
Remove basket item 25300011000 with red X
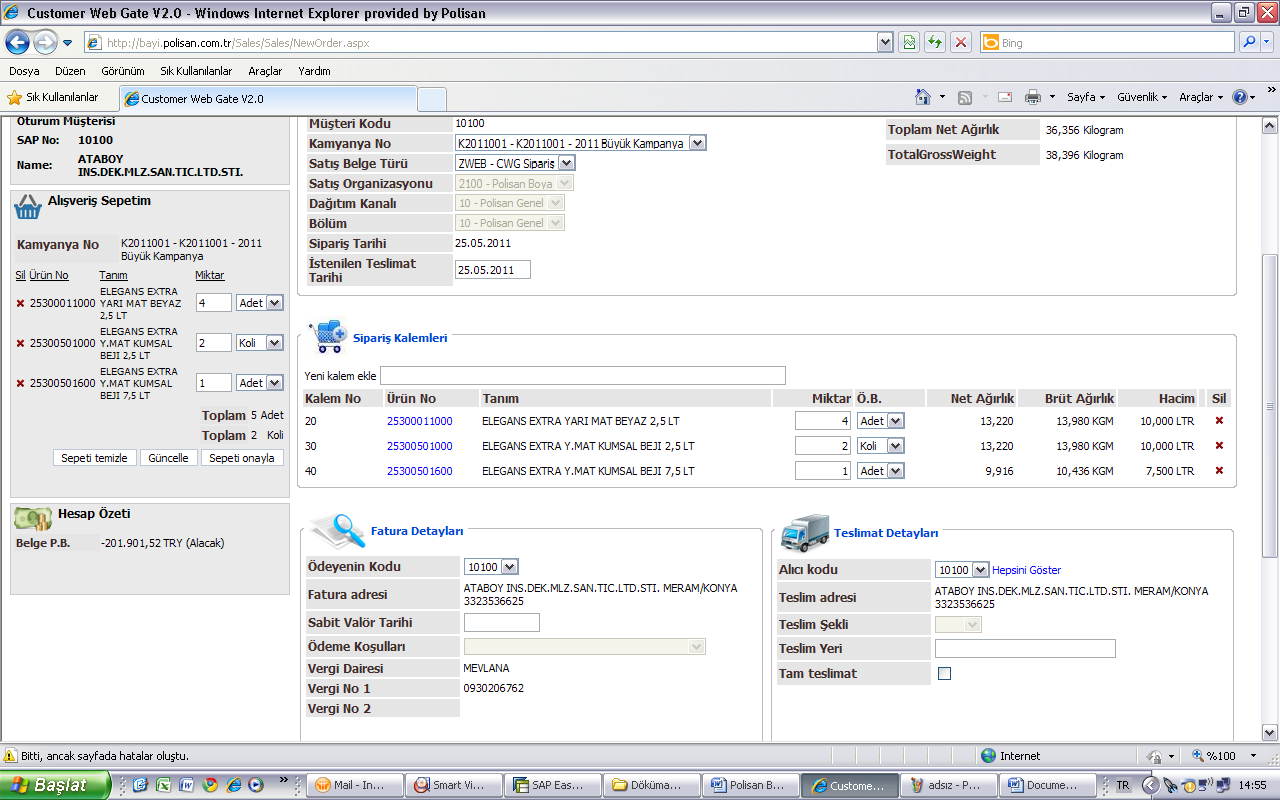coord(21,303)
